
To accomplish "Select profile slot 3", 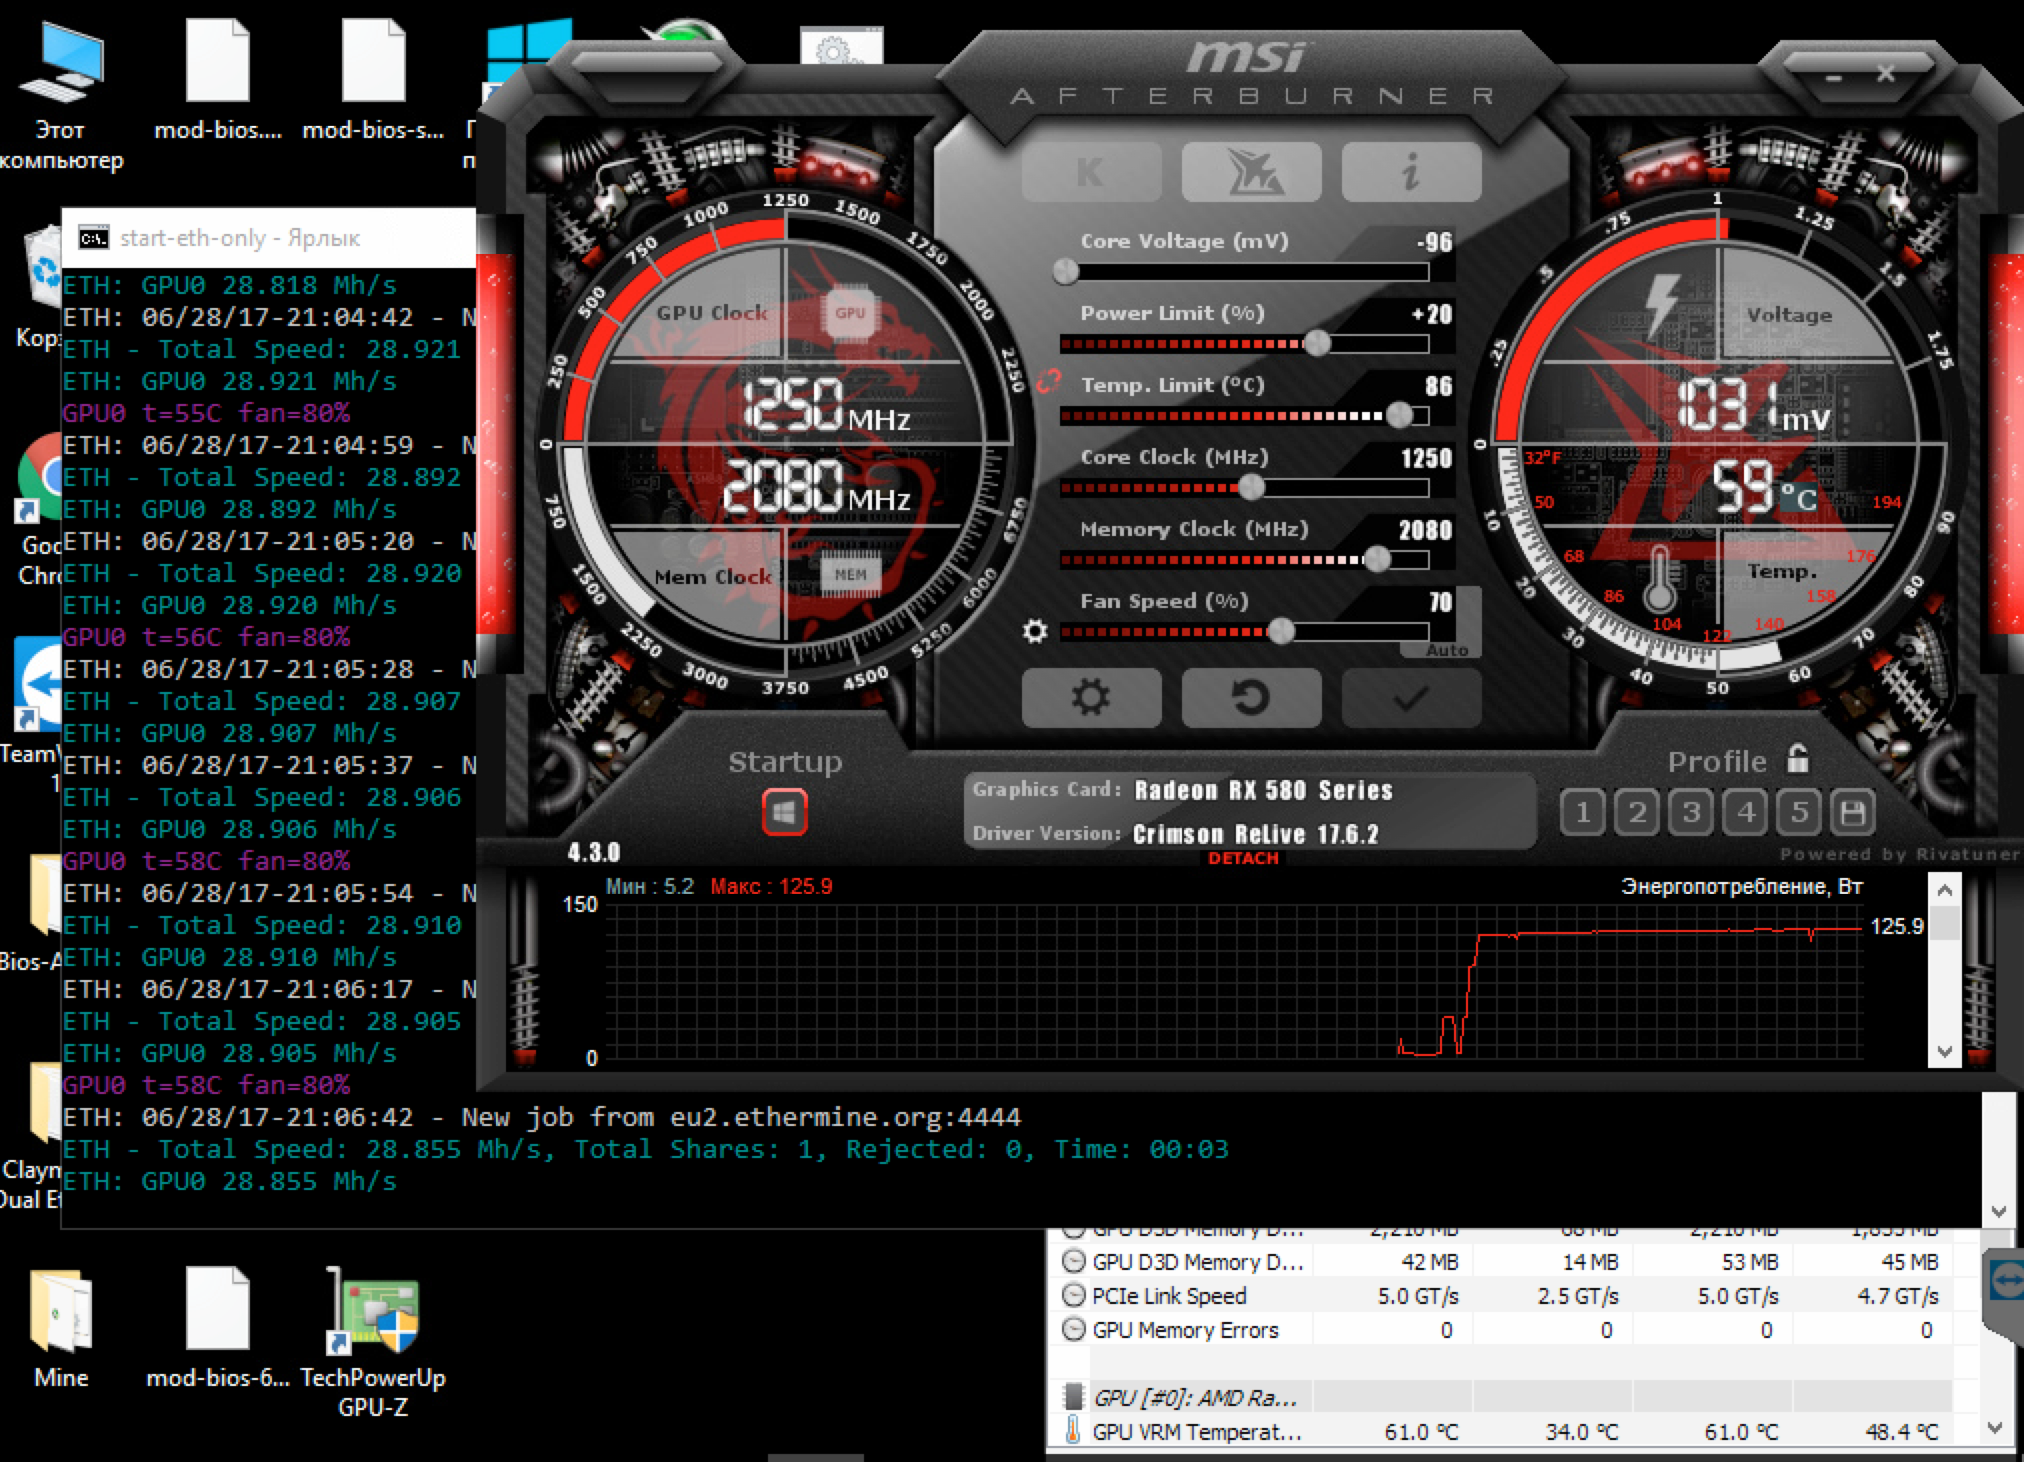I will (1691, 812).
